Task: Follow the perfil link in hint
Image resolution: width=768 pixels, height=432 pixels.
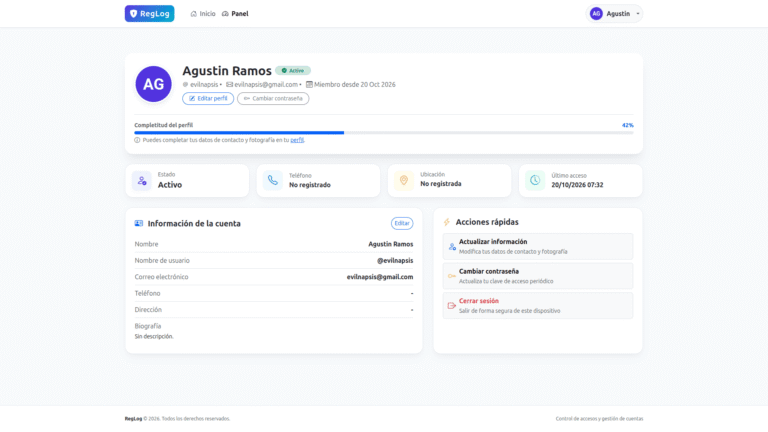Action: [297, 140]
